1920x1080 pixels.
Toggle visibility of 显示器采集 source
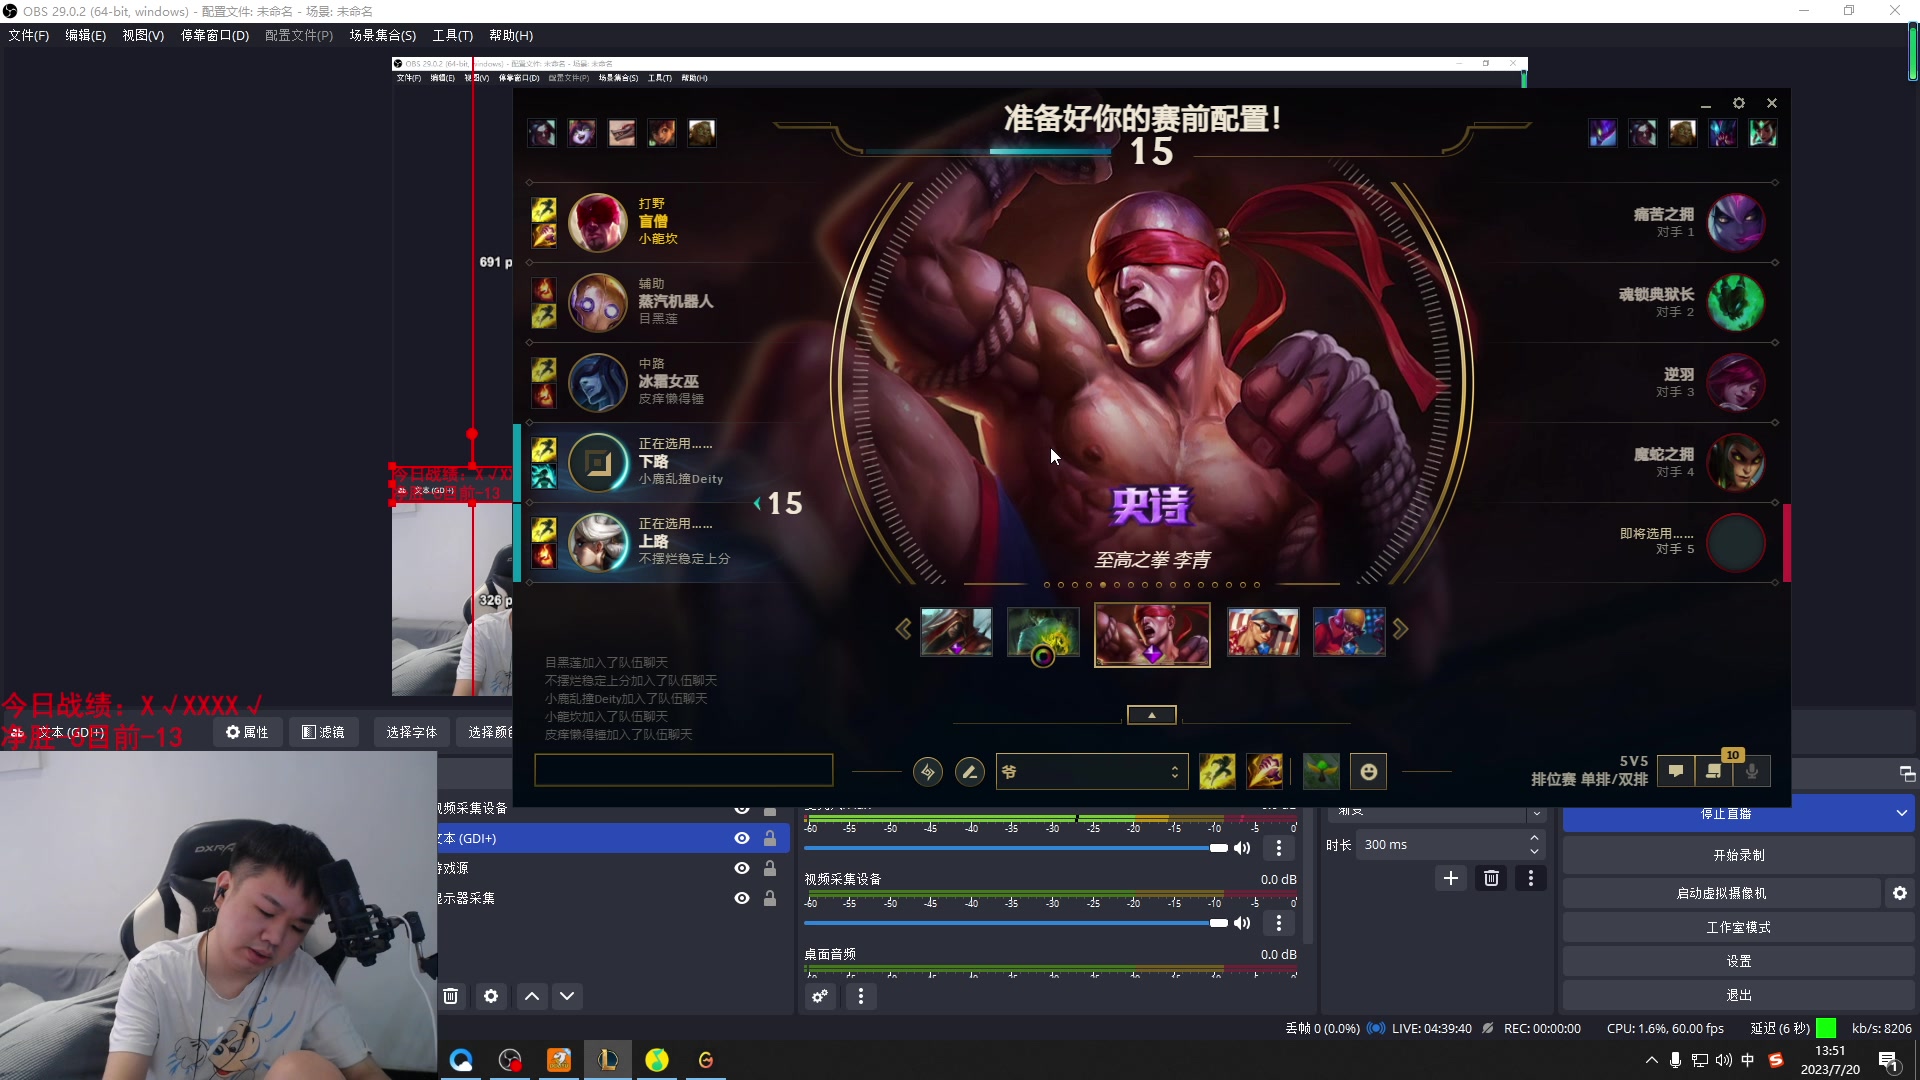point(742,898)
